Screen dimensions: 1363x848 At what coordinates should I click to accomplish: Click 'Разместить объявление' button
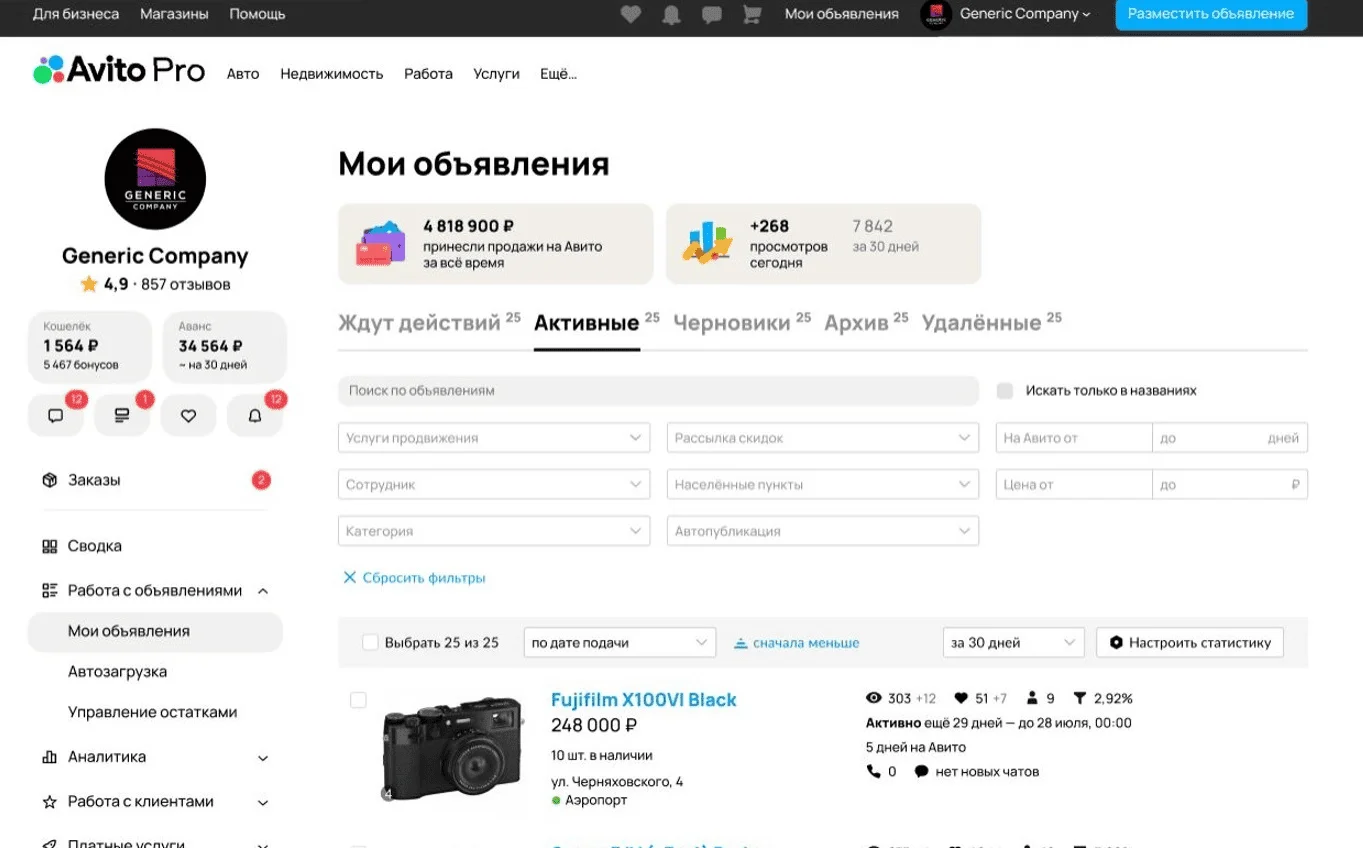[x=1211, y=14]
